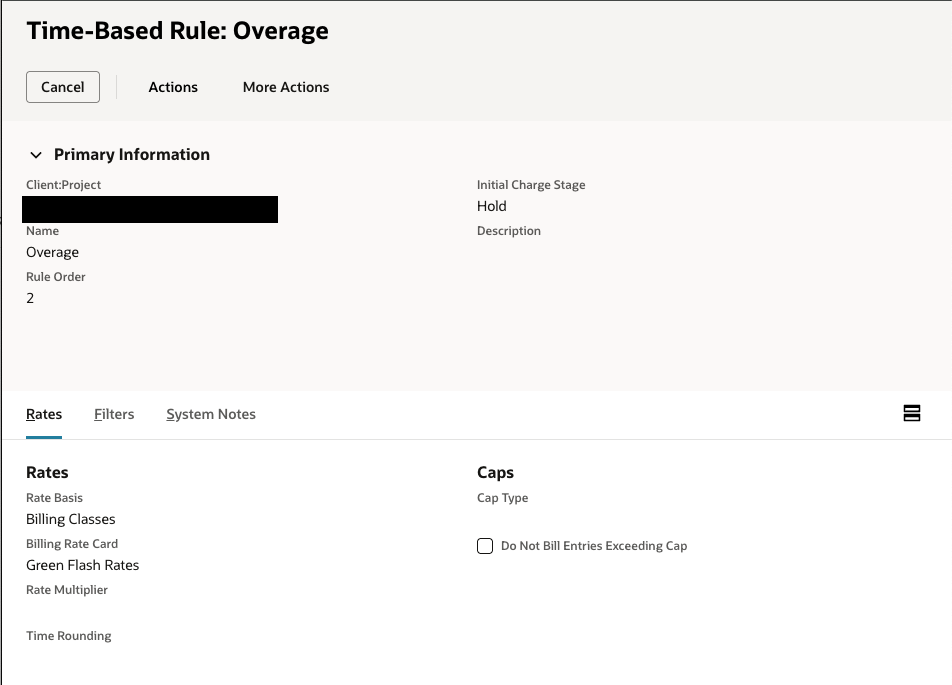Click the Cap Type label
Screen dimensions: 952x685
(x=502, y=497)
